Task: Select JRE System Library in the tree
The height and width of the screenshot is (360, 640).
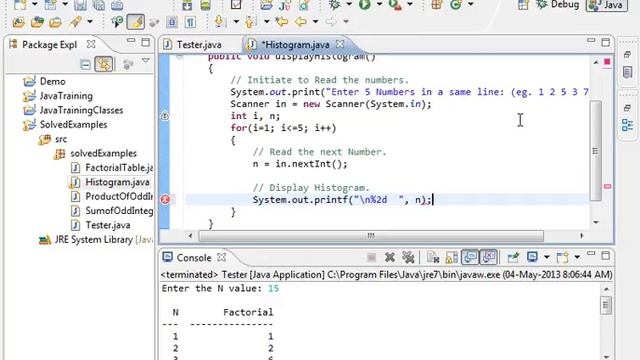Action: tap(96, 240)
